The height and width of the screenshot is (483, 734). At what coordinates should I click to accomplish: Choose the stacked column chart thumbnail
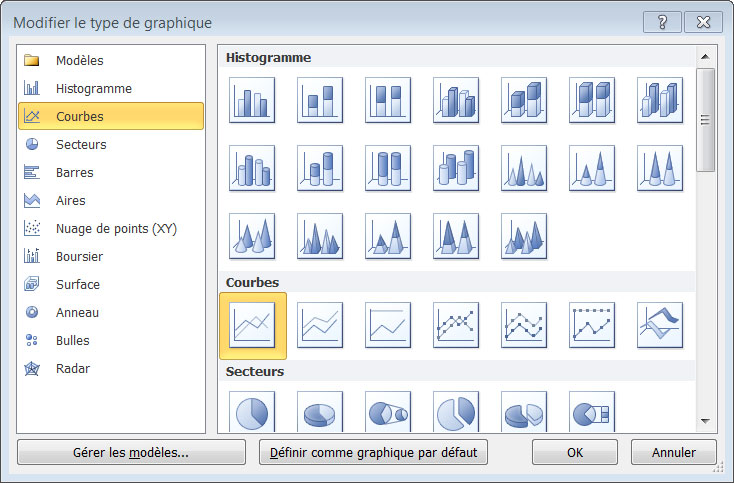pyautogui.click(x=320, y=100)
